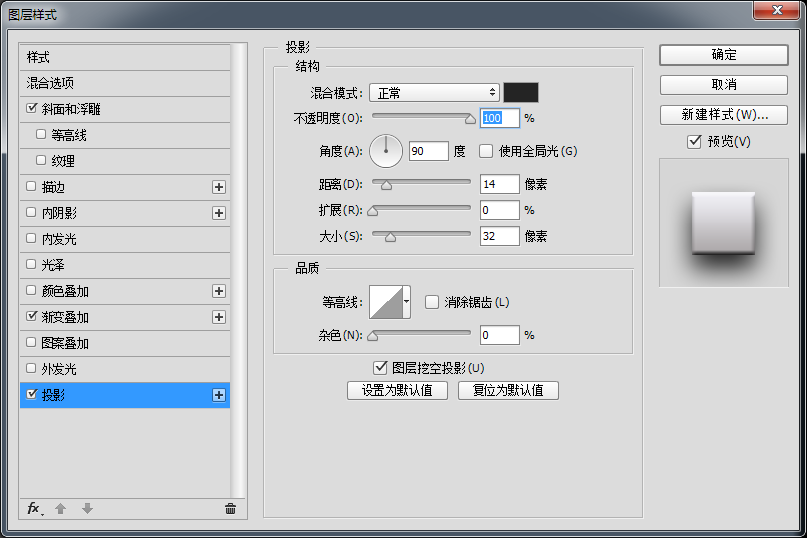The image size is (807, 538).
Task: Focus the 距离 field showing 14
Action: click(500, 184)
